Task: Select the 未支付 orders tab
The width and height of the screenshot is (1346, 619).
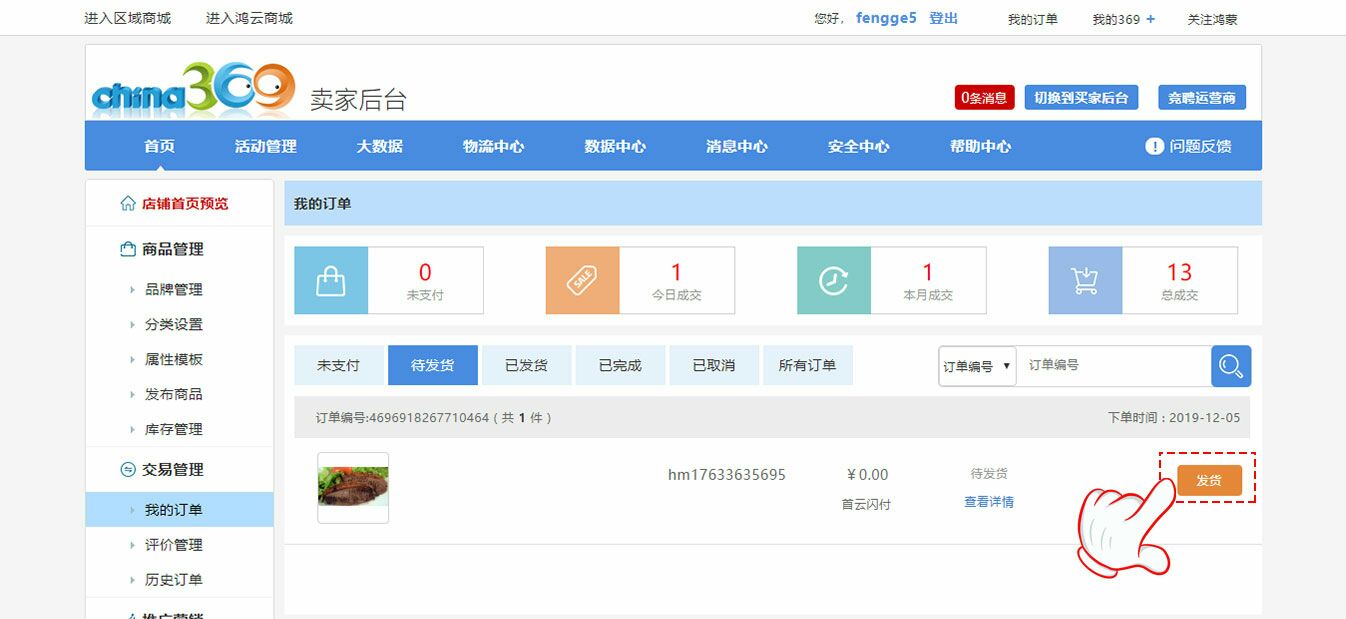Action: [x=338, y=366]
